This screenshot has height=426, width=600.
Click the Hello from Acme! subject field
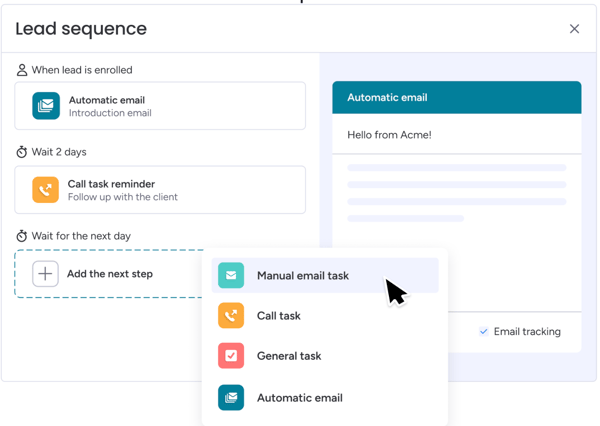tap(456, 135)
